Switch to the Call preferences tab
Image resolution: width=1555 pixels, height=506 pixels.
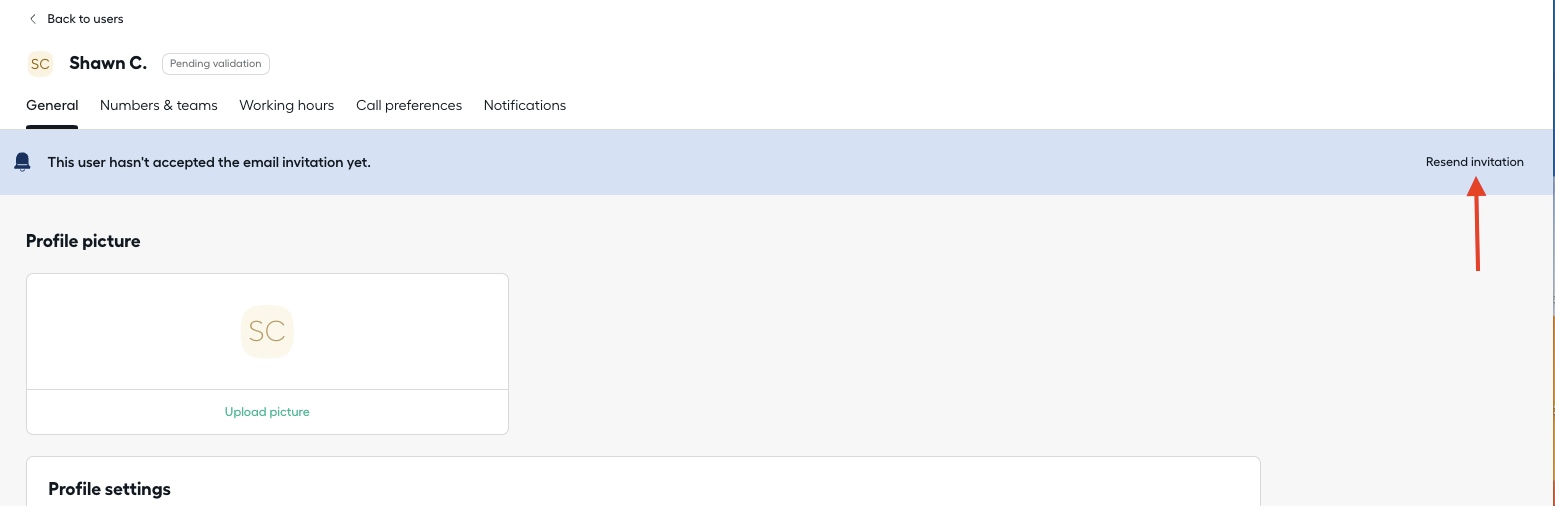tap(409, 105)
